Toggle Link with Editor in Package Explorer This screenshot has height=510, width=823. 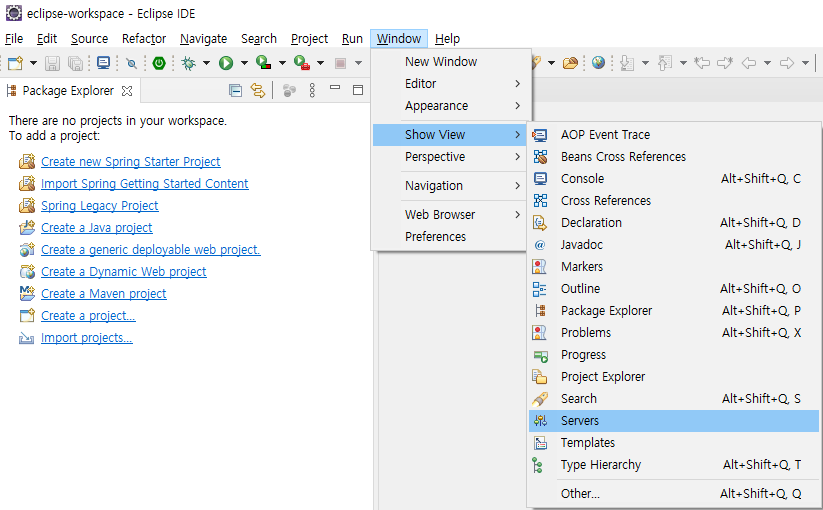258,91
